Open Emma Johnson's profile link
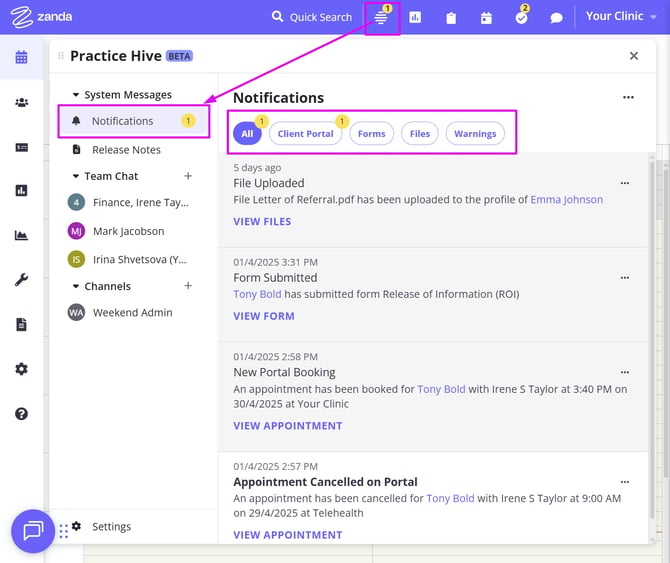Viewport: 670px width, 563px height. [x=566, y=200]
